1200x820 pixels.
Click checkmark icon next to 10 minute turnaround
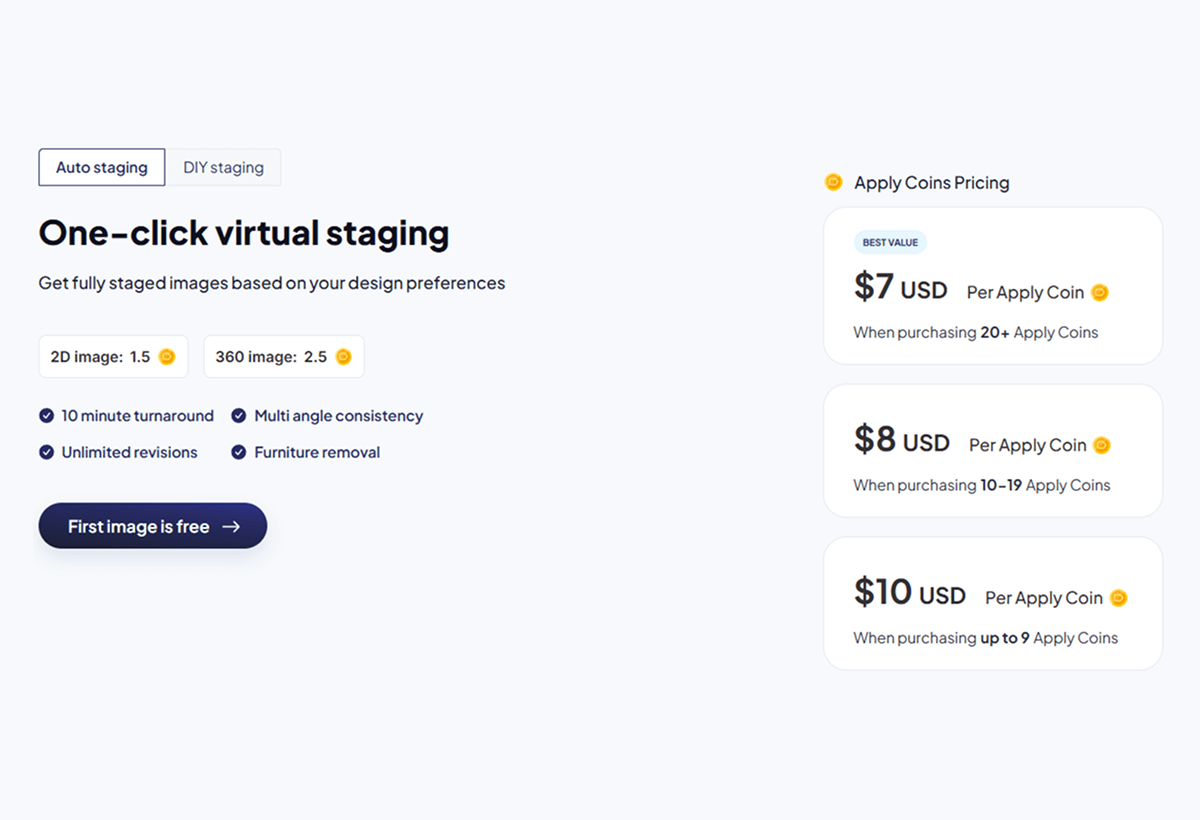point(46,416)
